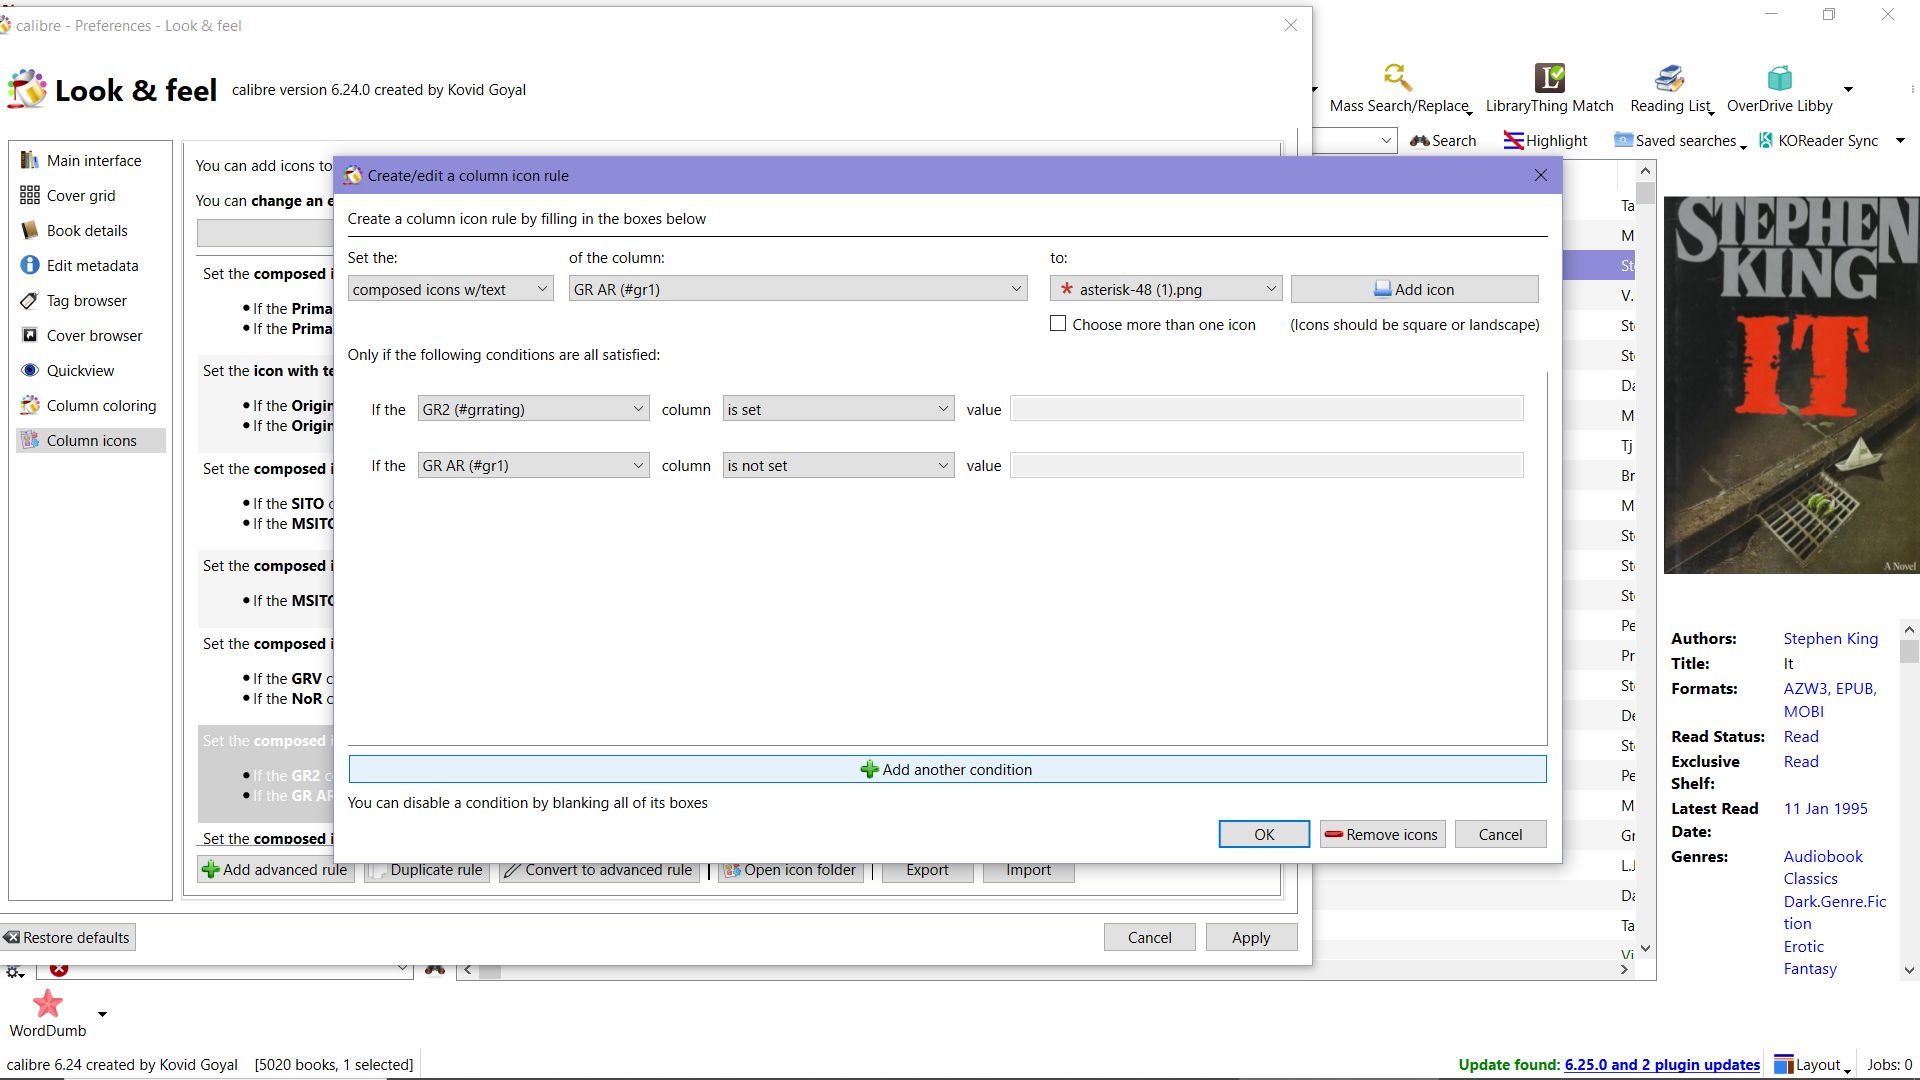This screenshot has height=1080, width=1920.
Task: Click the Reading List toolbar icon
Action: [1669, 78]
